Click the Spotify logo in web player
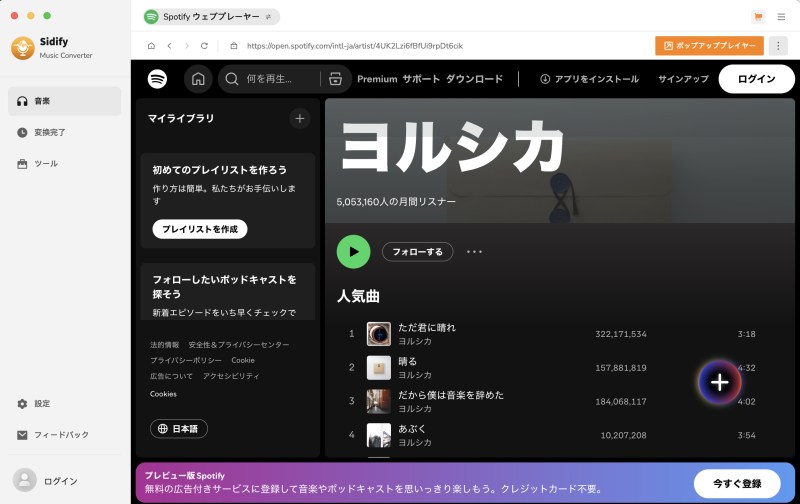Image resolution: width=800 pixels, height=504 pixels. tap(157, 79)
